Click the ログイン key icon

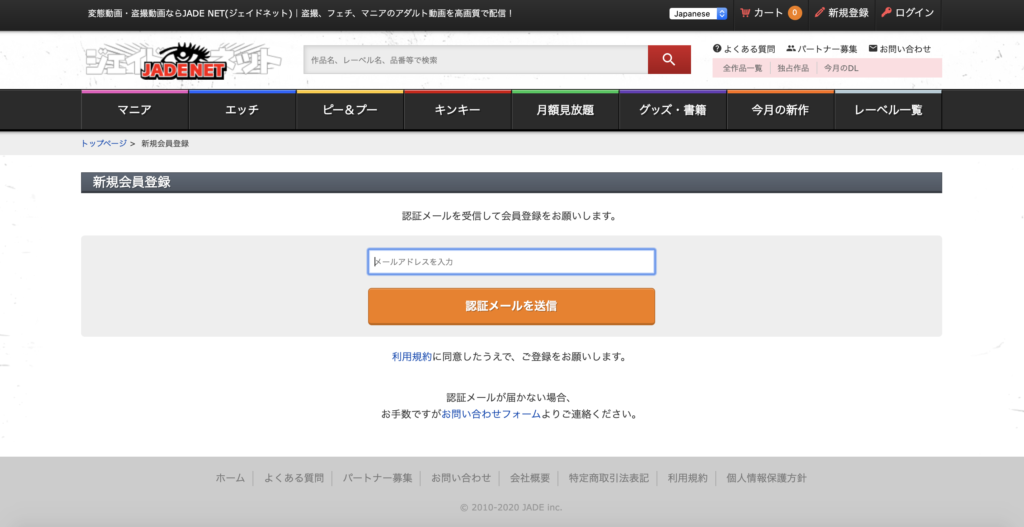886,13
